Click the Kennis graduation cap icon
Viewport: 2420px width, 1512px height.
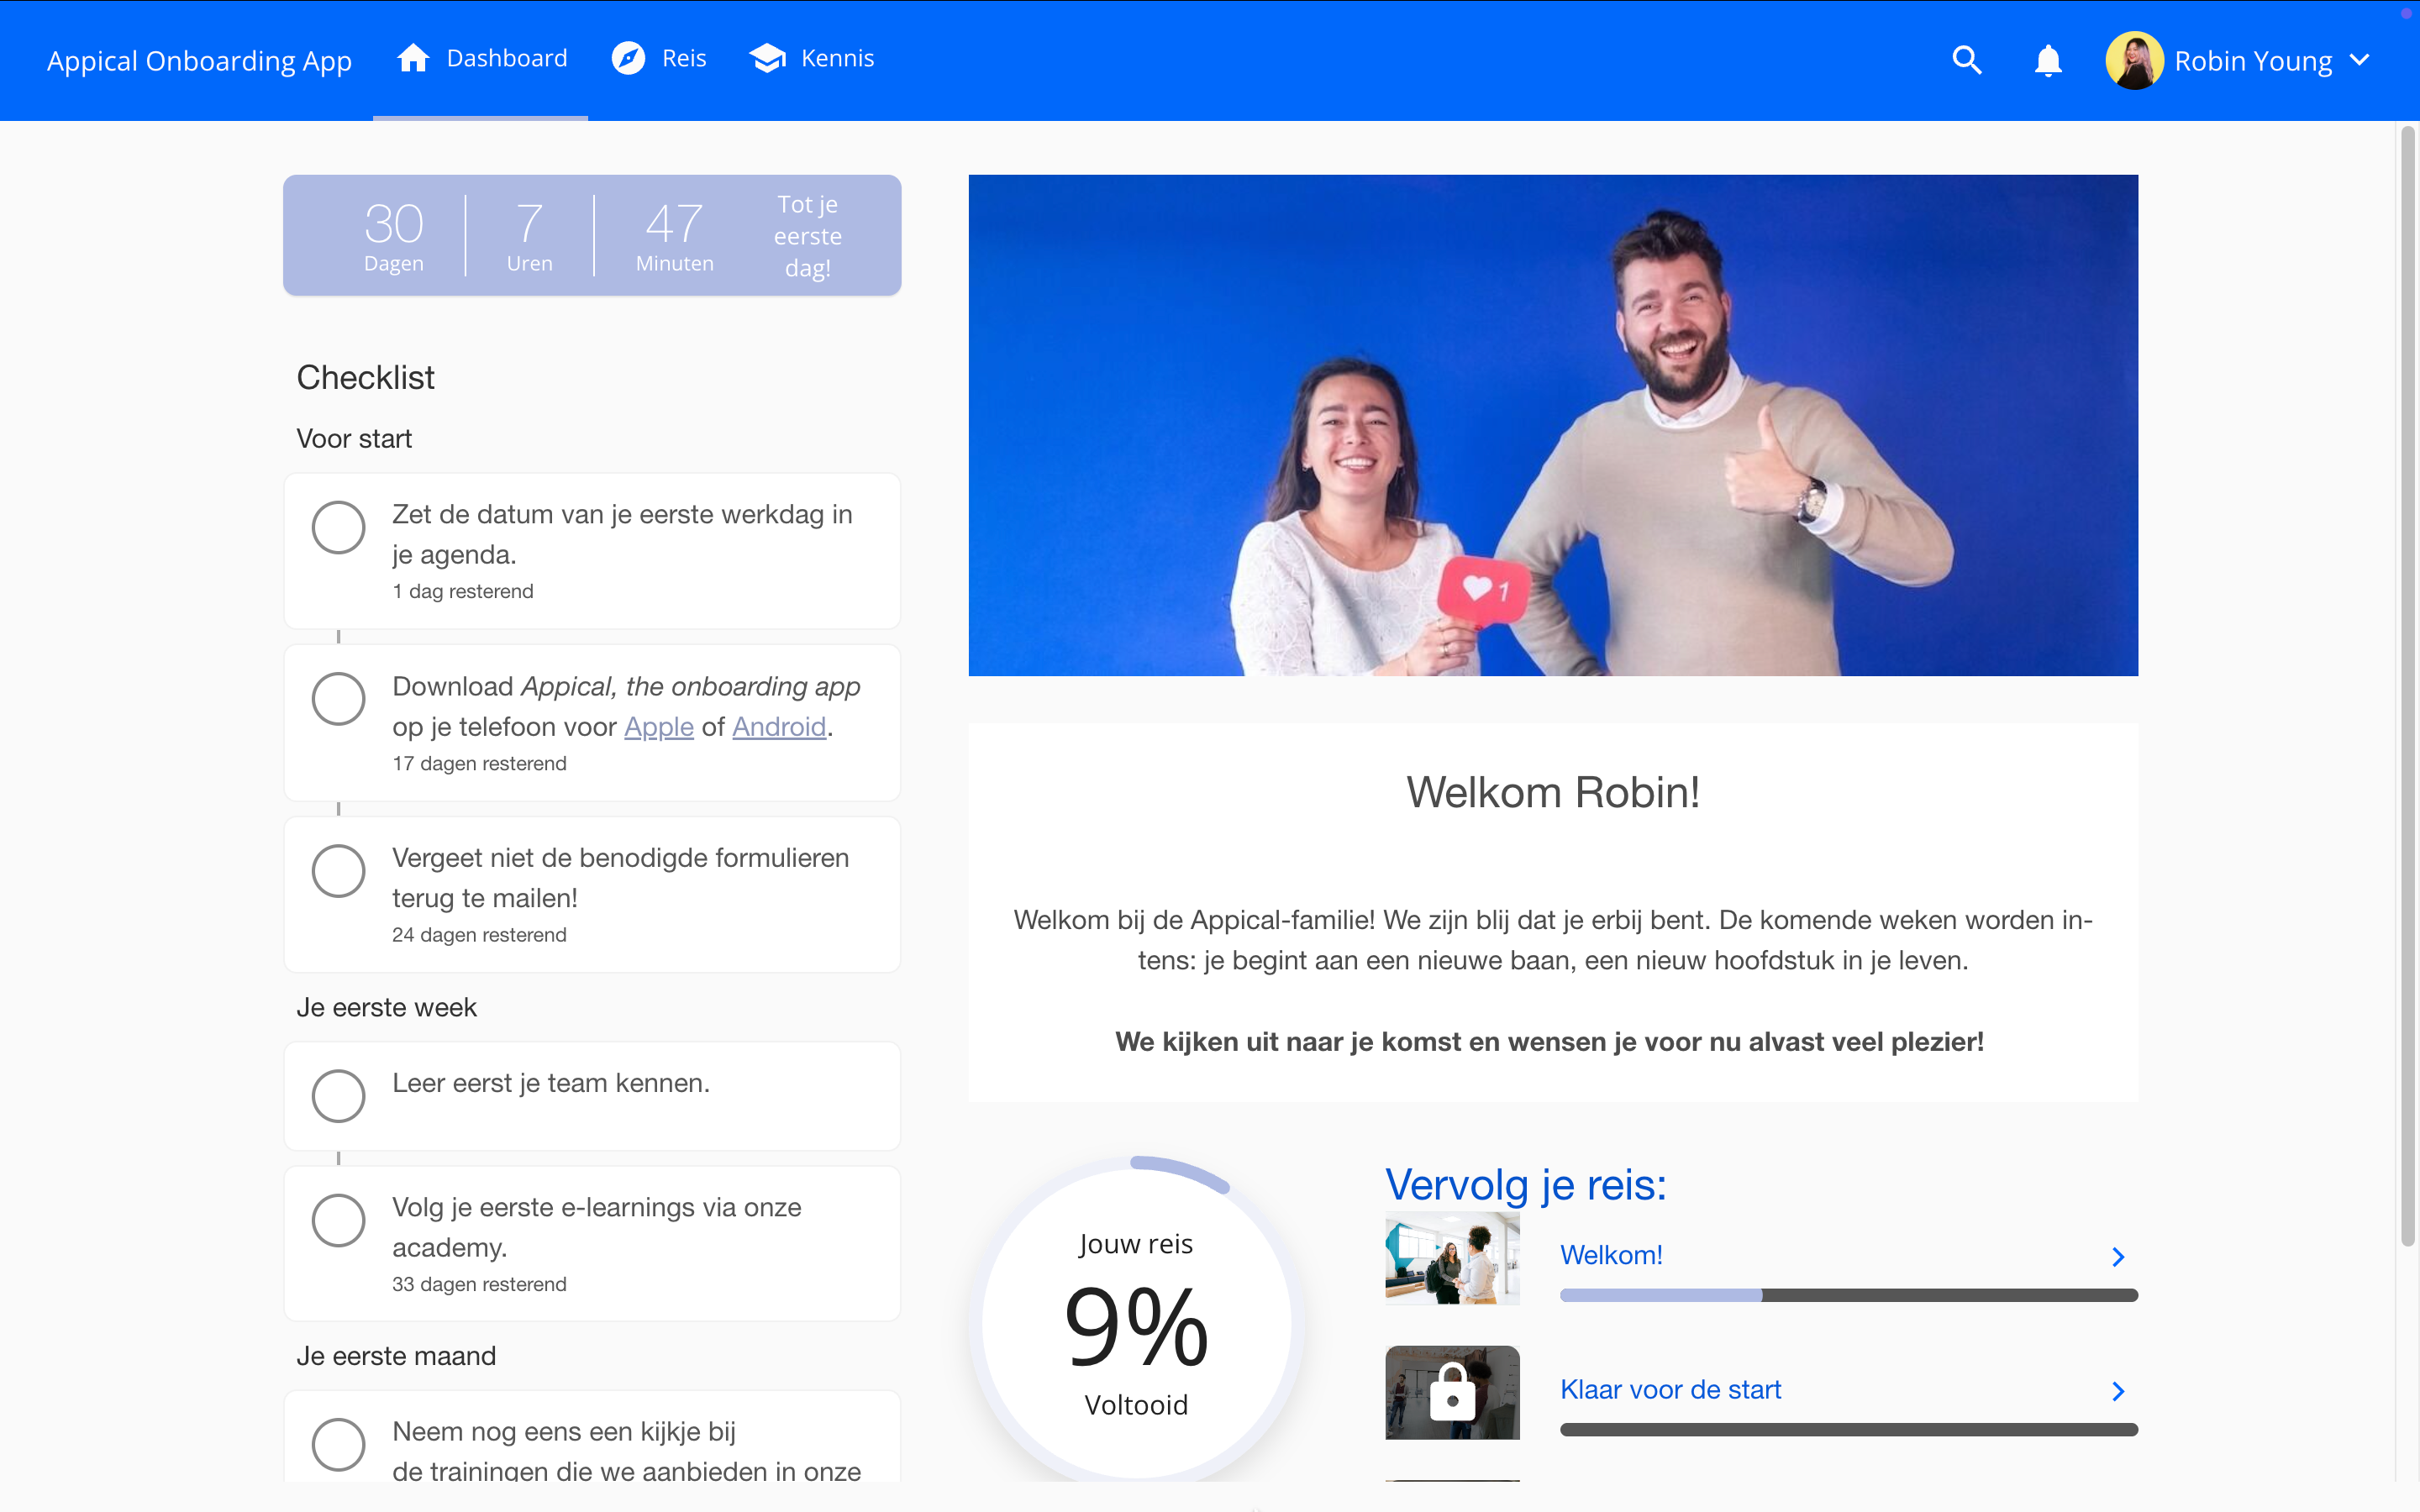pyautogui.click(x=767, y=58)
